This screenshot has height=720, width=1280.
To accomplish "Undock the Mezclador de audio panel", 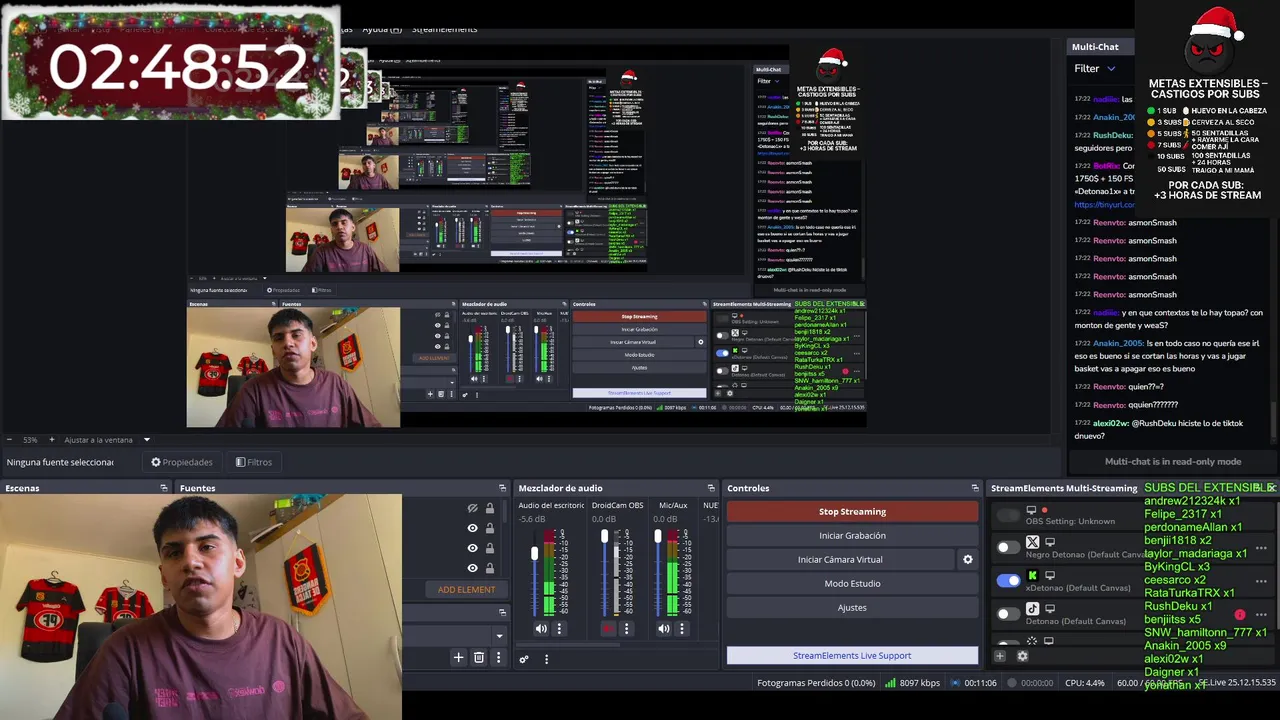I will click(711, 488).
